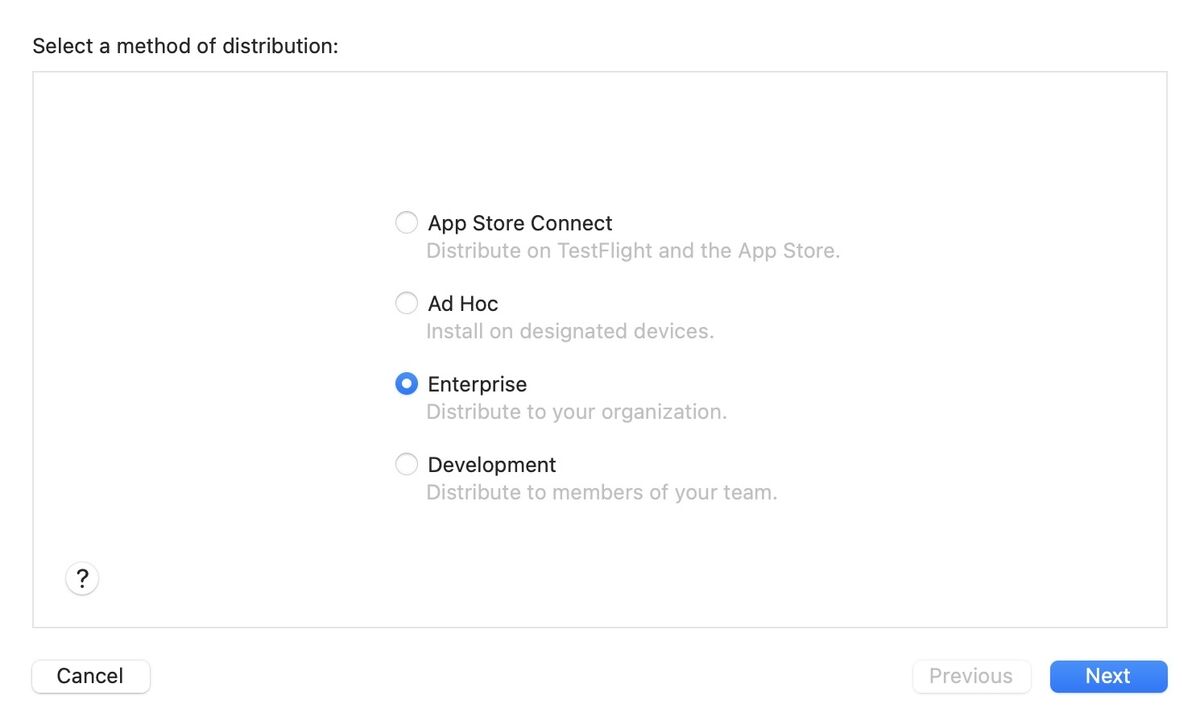Pick the Development distribution method

click(406, 464)
